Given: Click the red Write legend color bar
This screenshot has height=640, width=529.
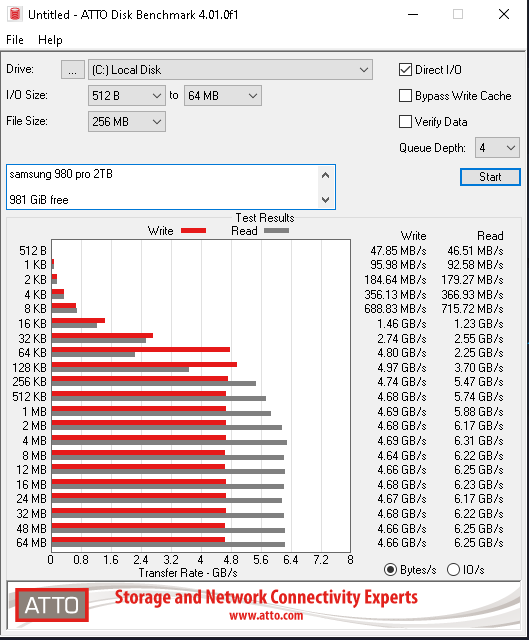Looking at the screenshot, I should [193, 231].
